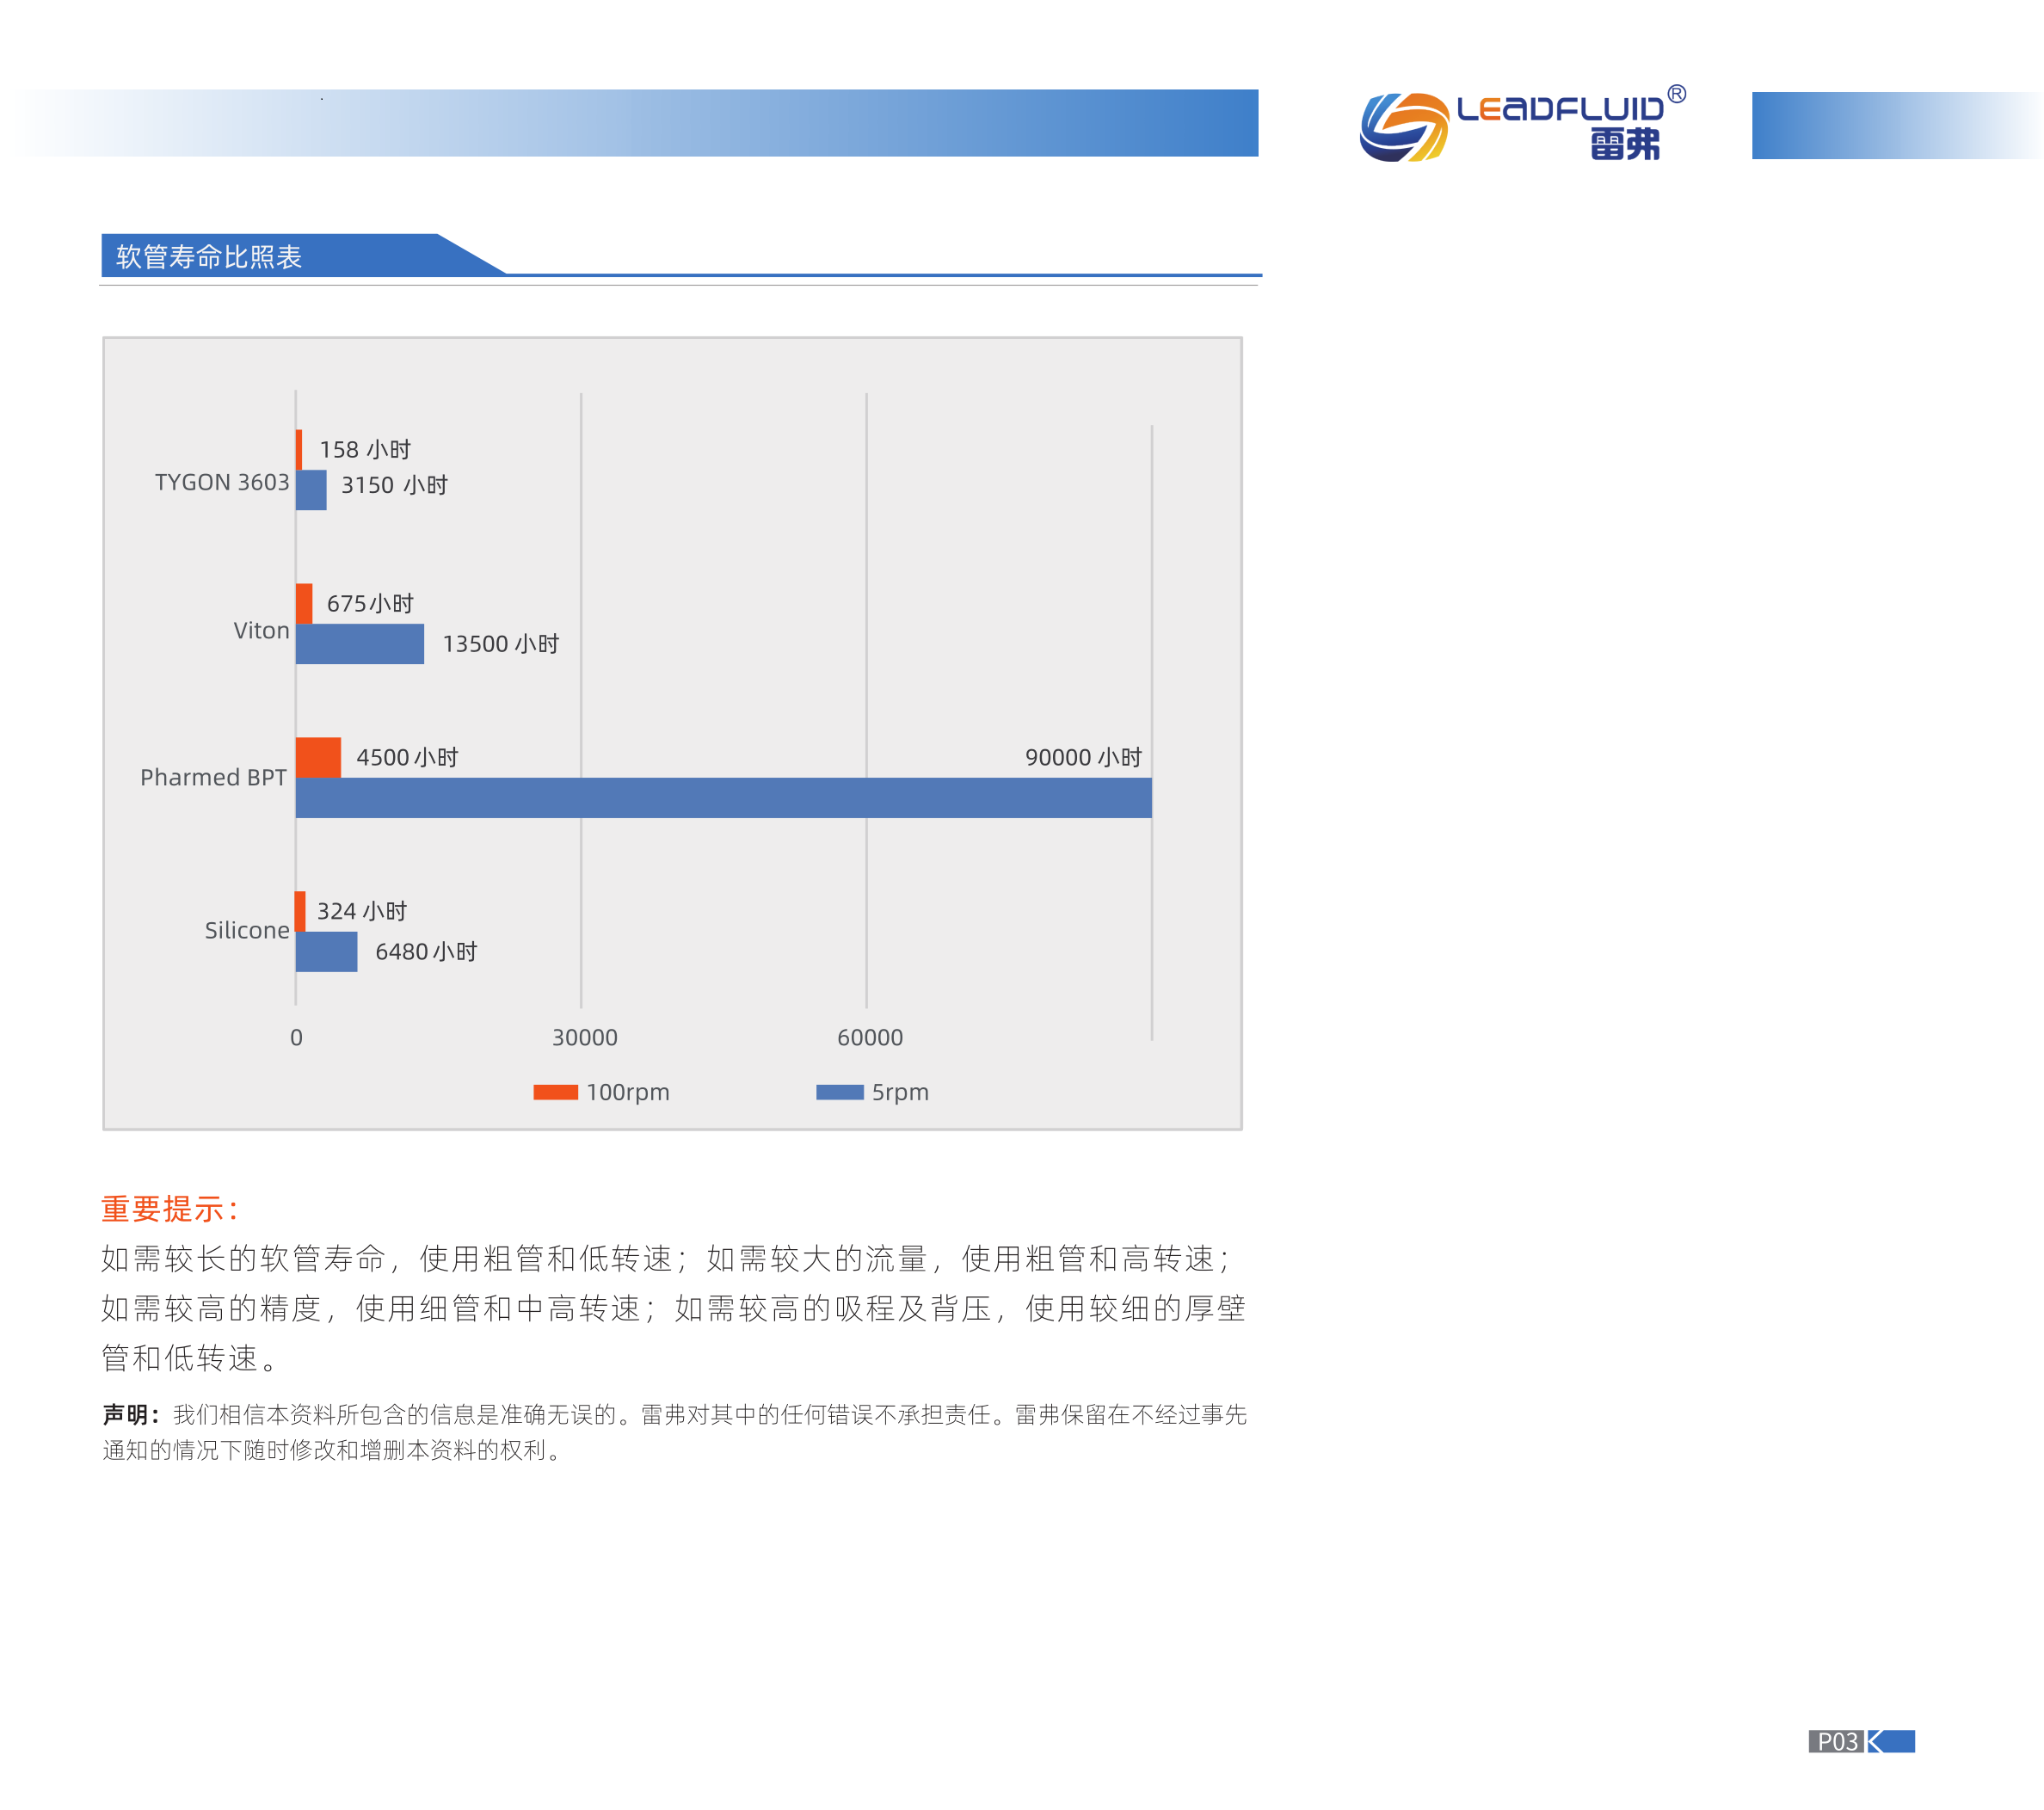The height and width of the screenshot is (1810, 2044).
Task: Click the TYGON 3603 axis label
Action: pos(222,482)
